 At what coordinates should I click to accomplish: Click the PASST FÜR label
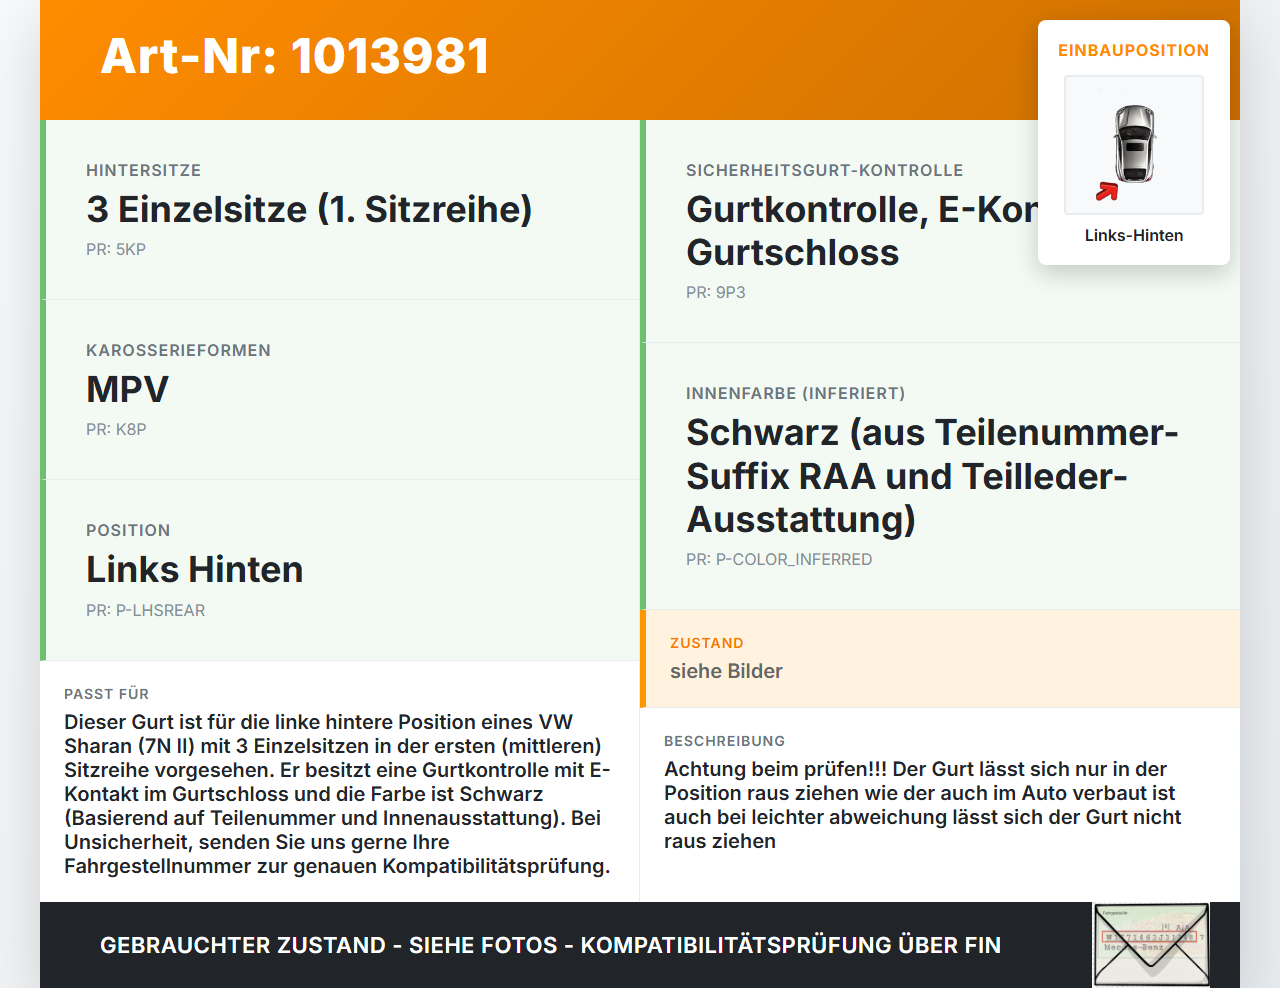[107, 694]
